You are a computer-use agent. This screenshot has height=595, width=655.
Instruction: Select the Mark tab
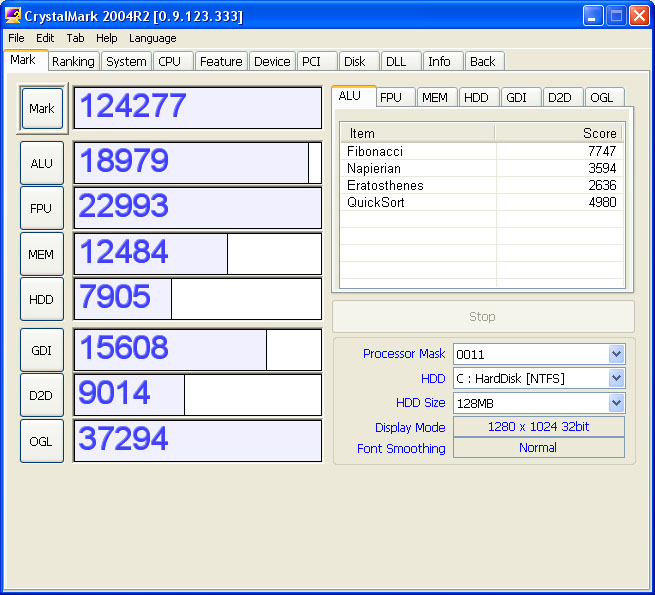coord(25,60)
